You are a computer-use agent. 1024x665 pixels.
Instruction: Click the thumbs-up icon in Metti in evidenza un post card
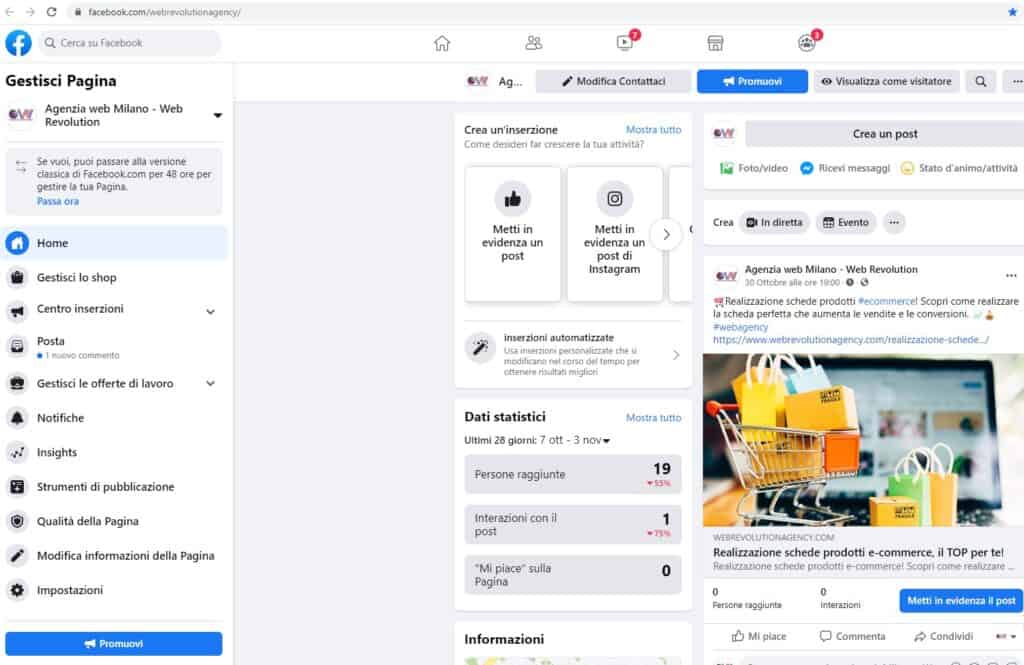tap(513, 199)
